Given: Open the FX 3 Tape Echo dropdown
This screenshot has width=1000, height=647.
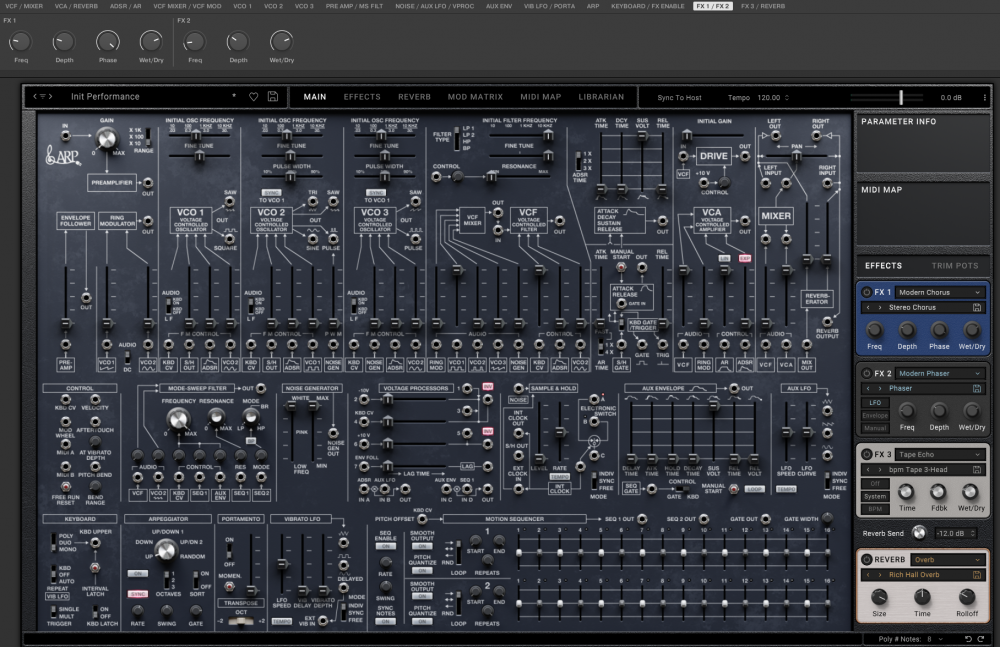Looking at the screenshot, I should pos(940,454).
